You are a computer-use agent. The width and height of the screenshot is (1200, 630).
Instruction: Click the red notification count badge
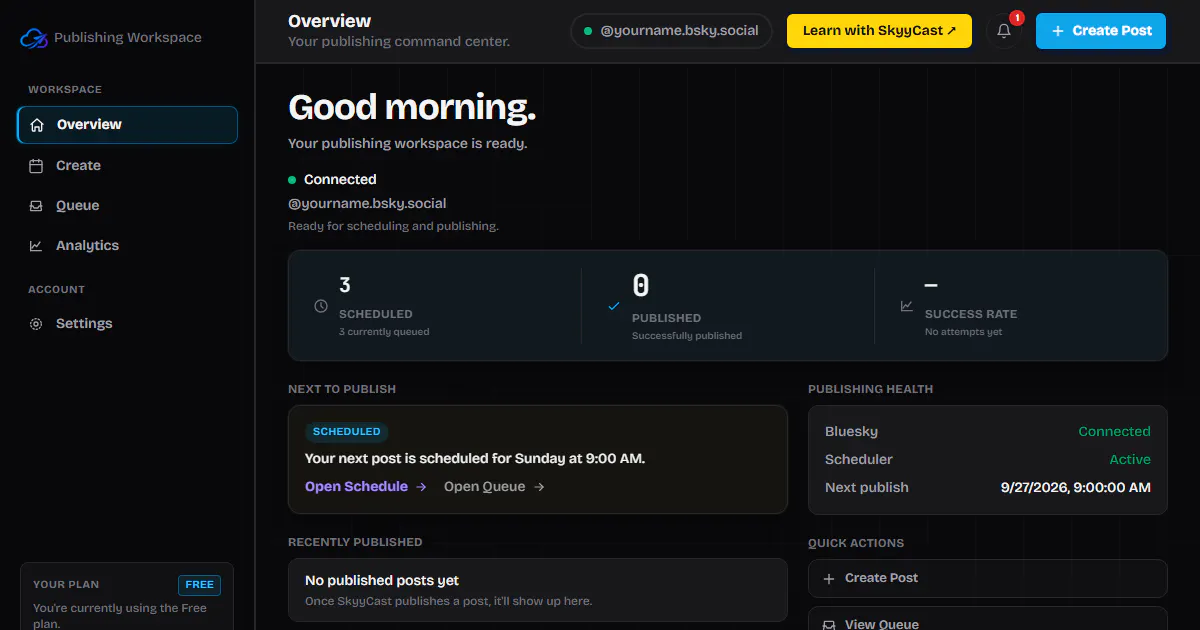pos(1016,18)
